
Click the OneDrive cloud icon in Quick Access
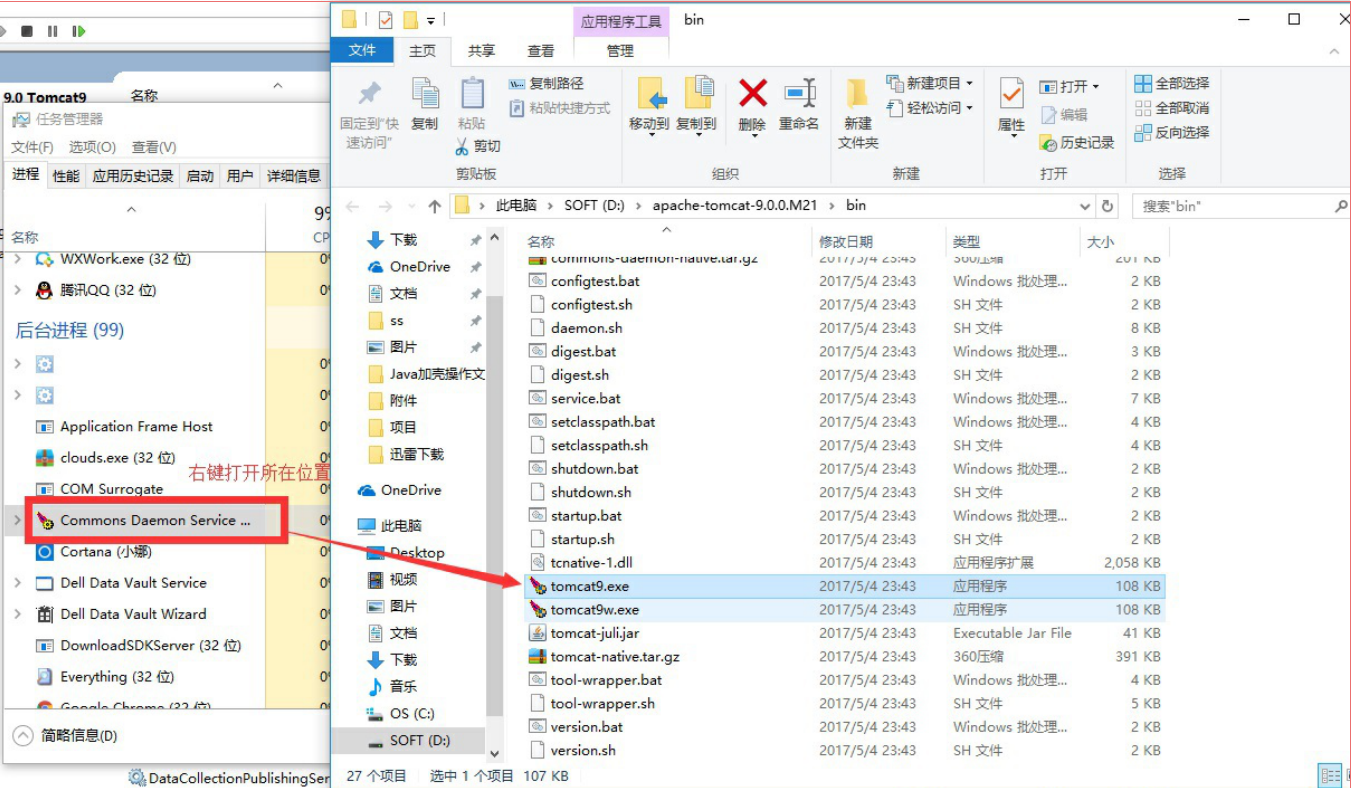click(x=375, y=267)
